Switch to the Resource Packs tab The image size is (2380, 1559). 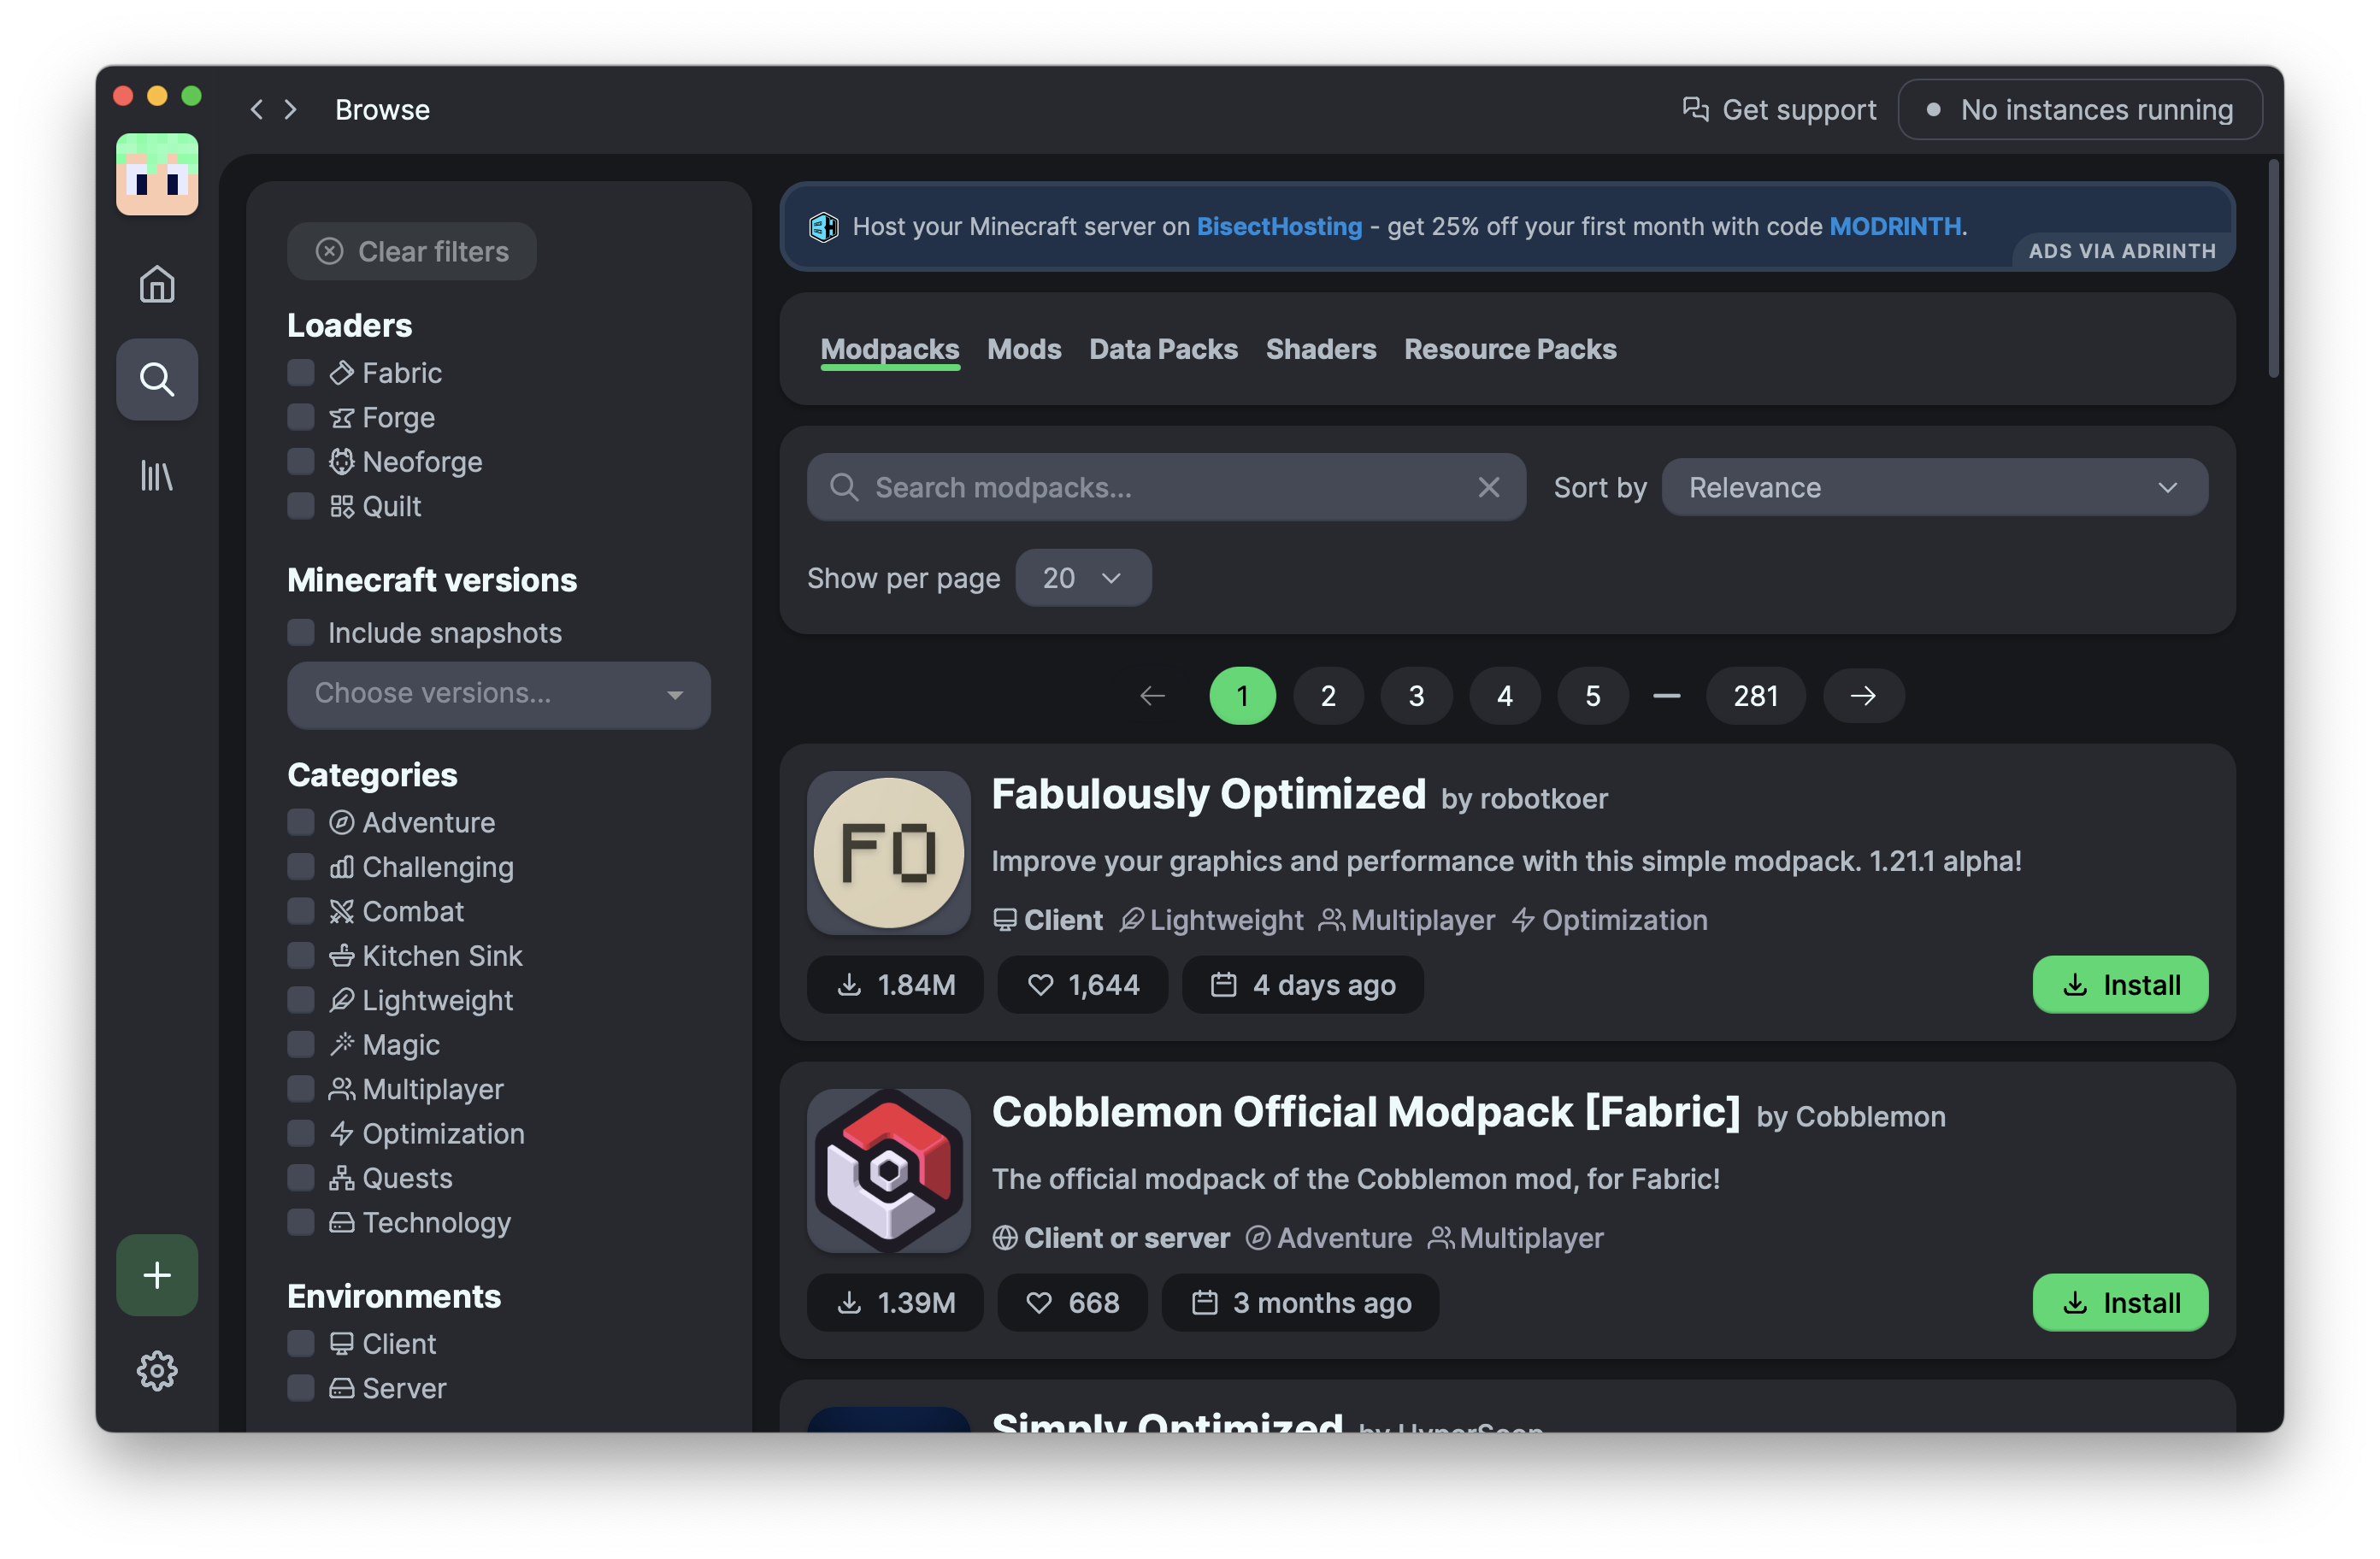[1510, 349]
